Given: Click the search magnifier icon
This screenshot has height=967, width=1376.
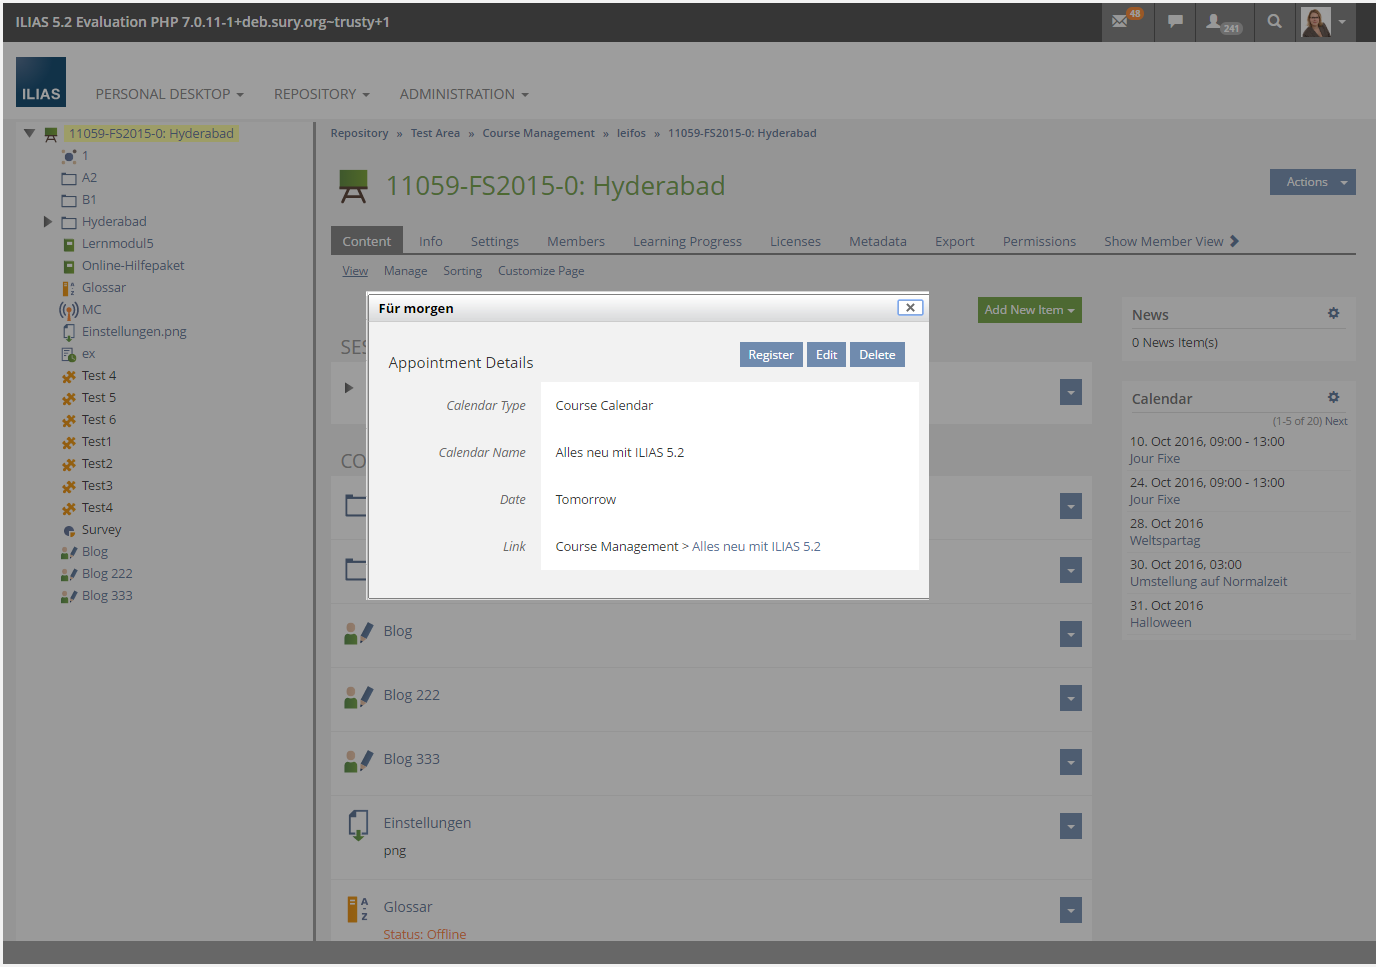Looking at the screenshot, I should pos(1274,21).
